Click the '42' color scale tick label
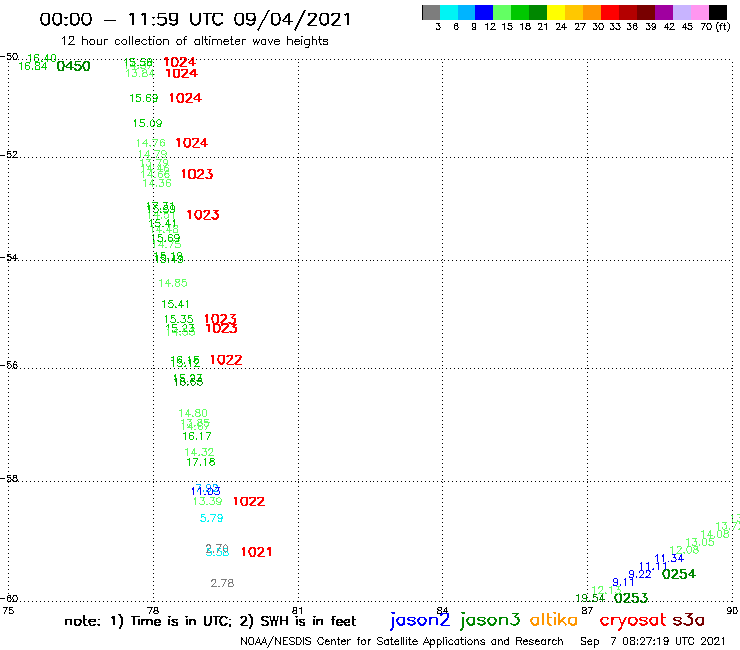 point(669,26)
